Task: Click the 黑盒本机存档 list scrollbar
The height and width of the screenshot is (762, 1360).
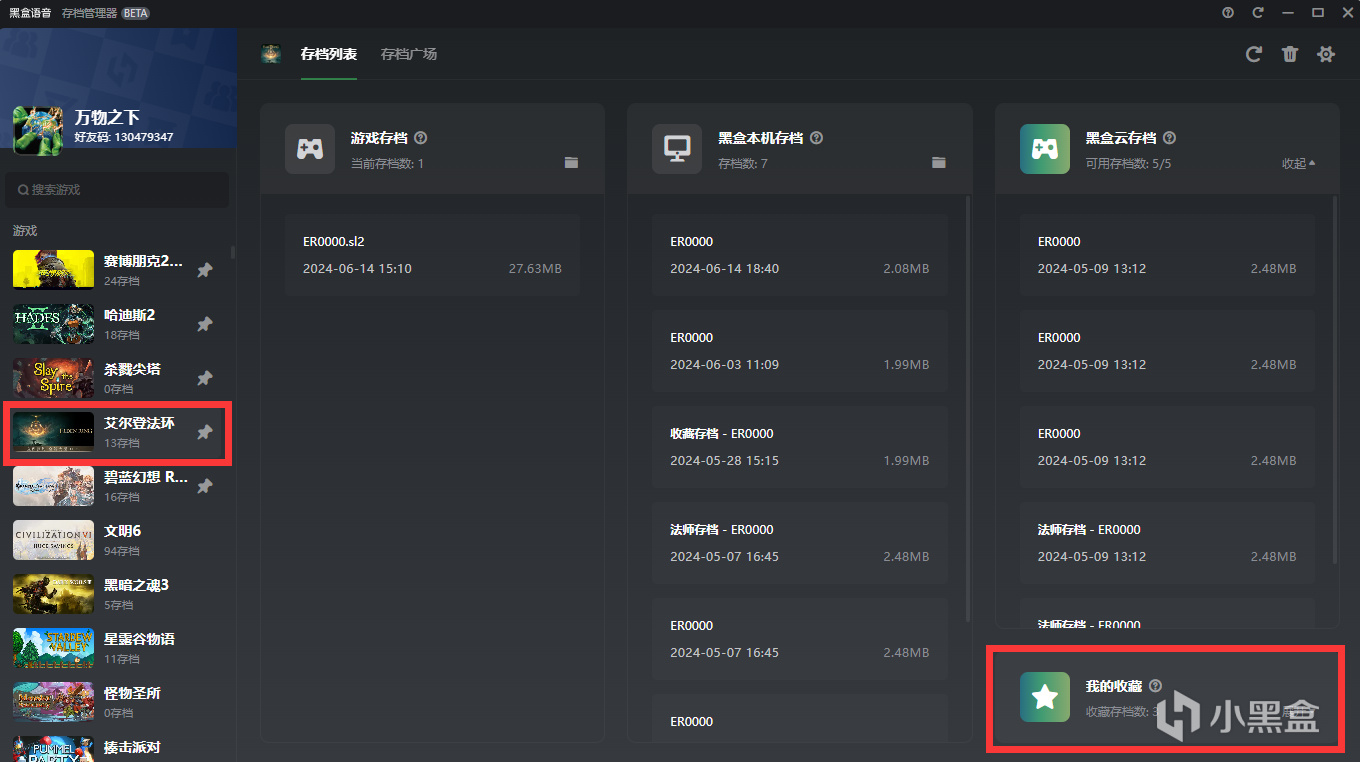Action: click(x=967, y=408)
